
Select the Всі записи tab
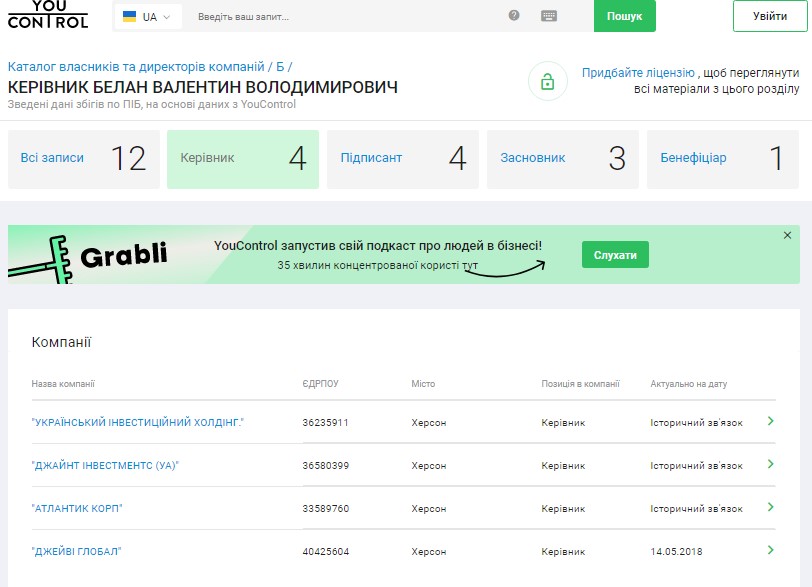pyautogui.click(x=84, y=159)
